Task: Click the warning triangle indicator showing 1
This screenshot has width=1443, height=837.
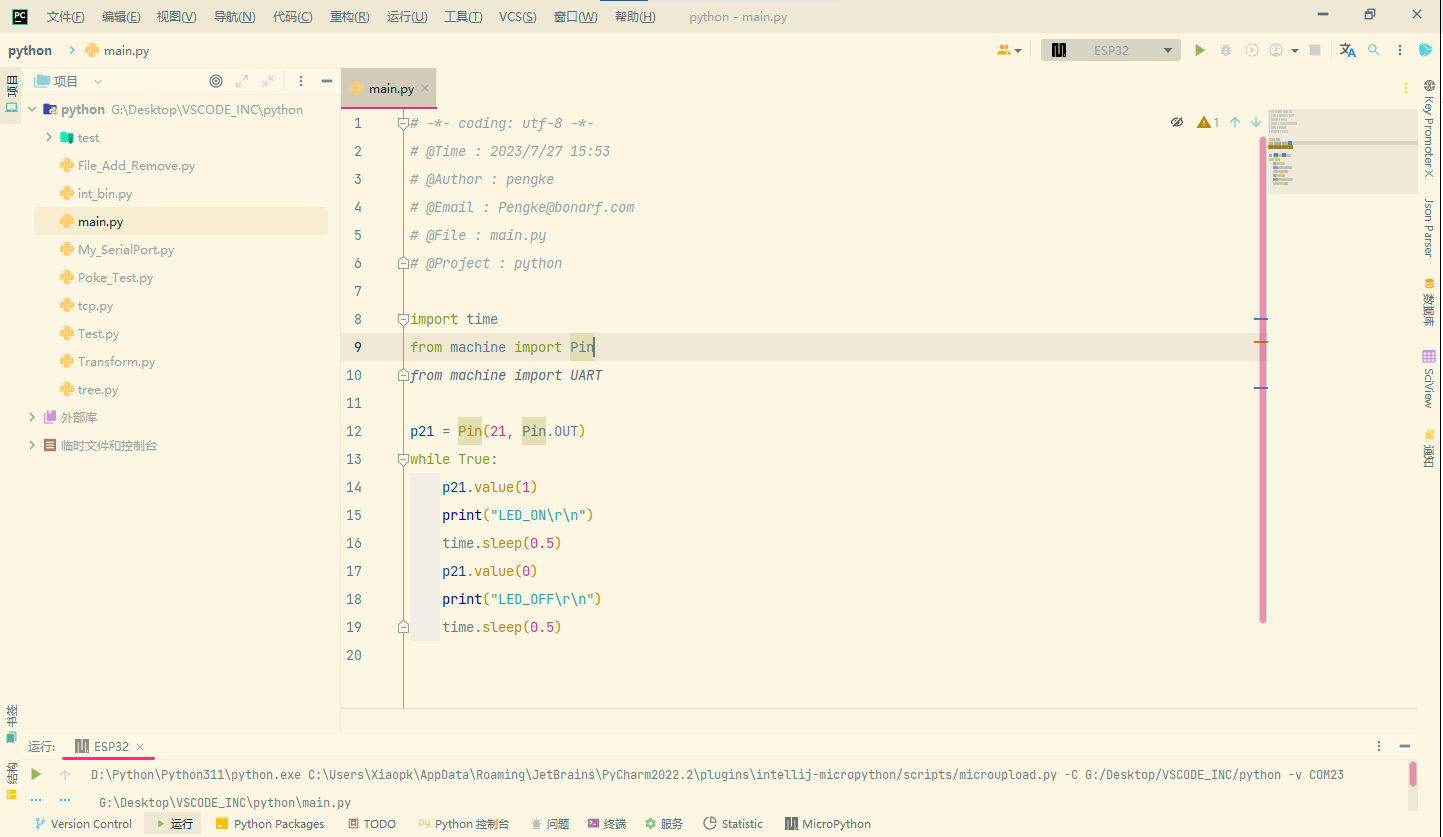Action: 1208,122
